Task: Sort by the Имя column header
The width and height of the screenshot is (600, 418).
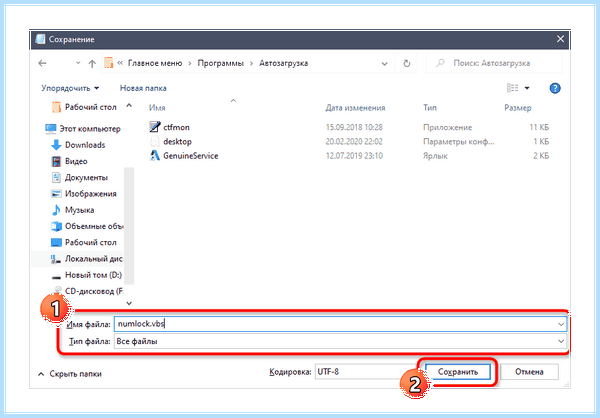Action: point(157,108)
